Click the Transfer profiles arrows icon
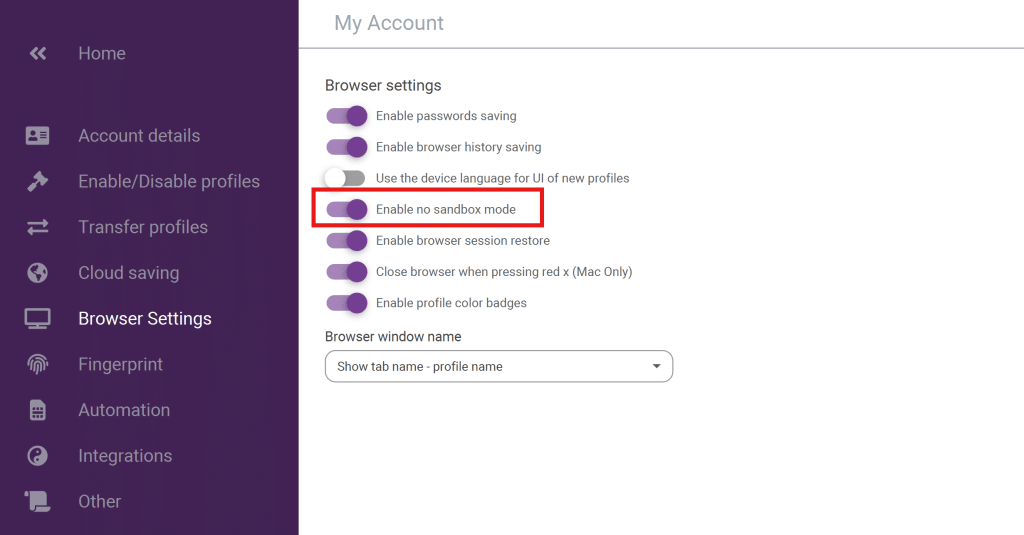 tap(37, 227)
